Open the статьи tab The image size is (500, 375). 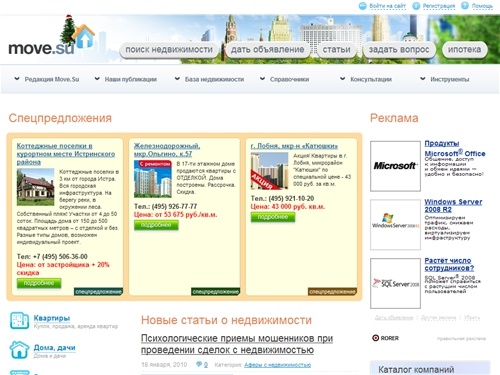click(336, 50)
